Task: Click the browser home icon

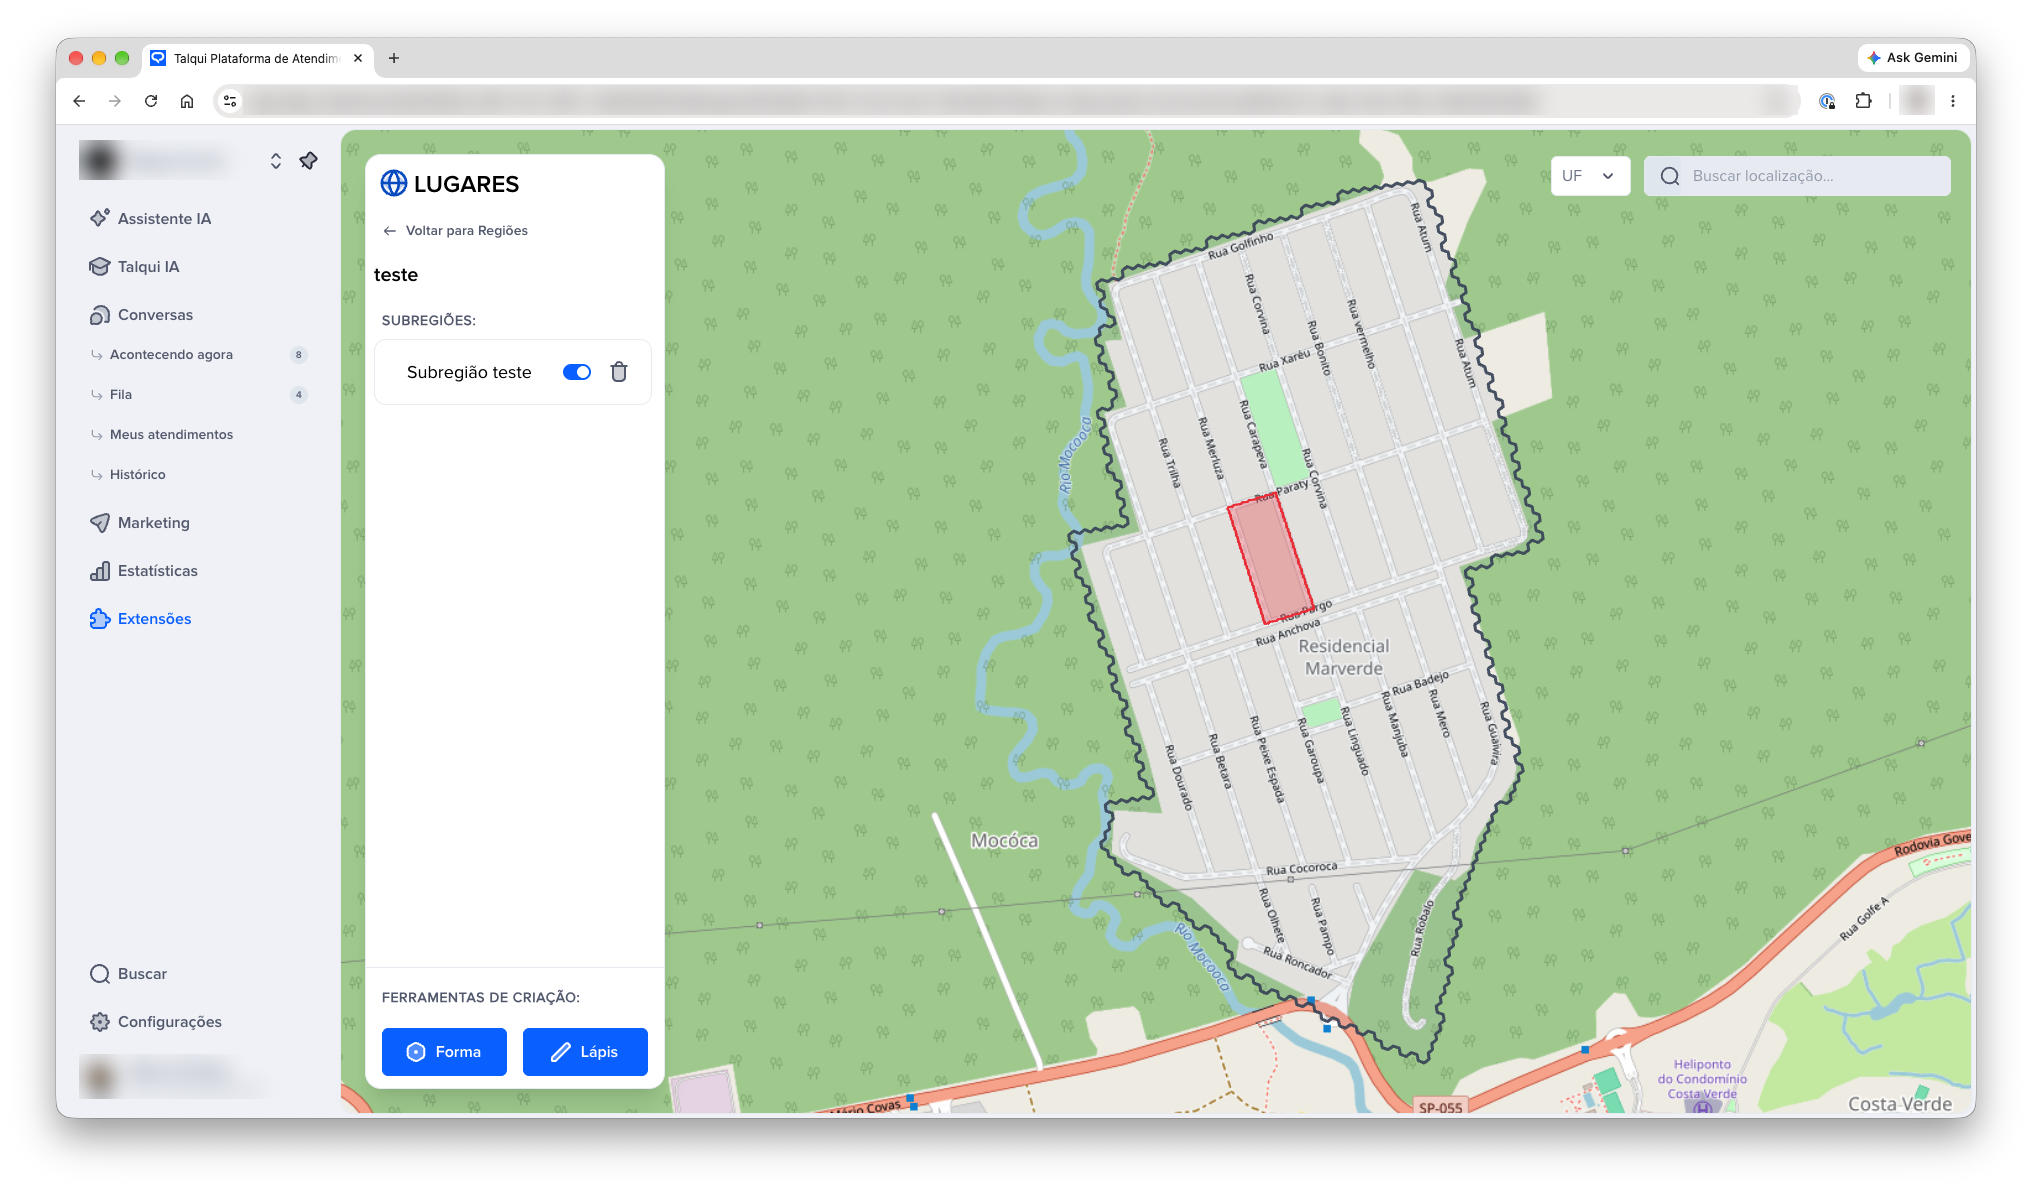Action: click(x=187, y=101)
